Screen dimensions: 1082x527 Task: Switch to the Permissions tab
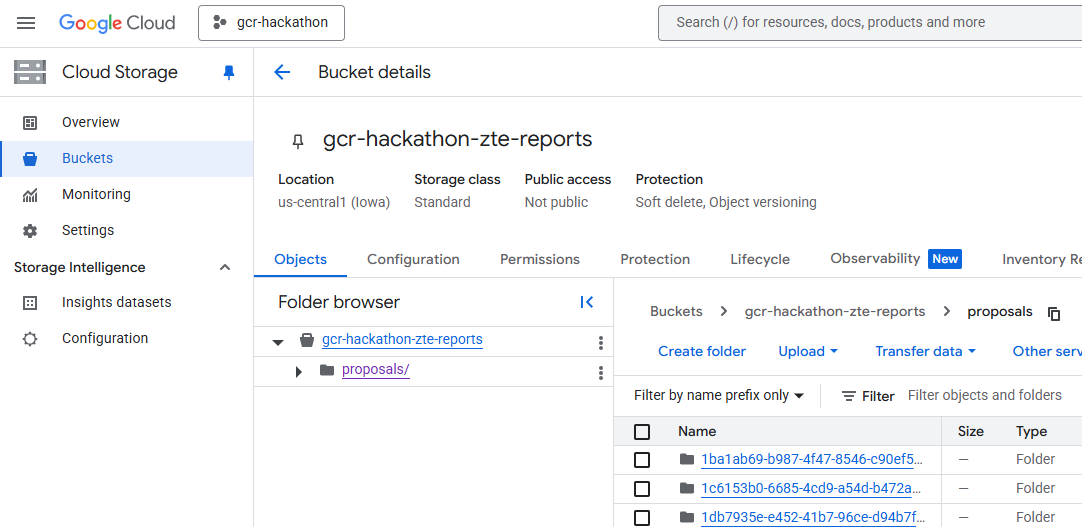(540, 259)
